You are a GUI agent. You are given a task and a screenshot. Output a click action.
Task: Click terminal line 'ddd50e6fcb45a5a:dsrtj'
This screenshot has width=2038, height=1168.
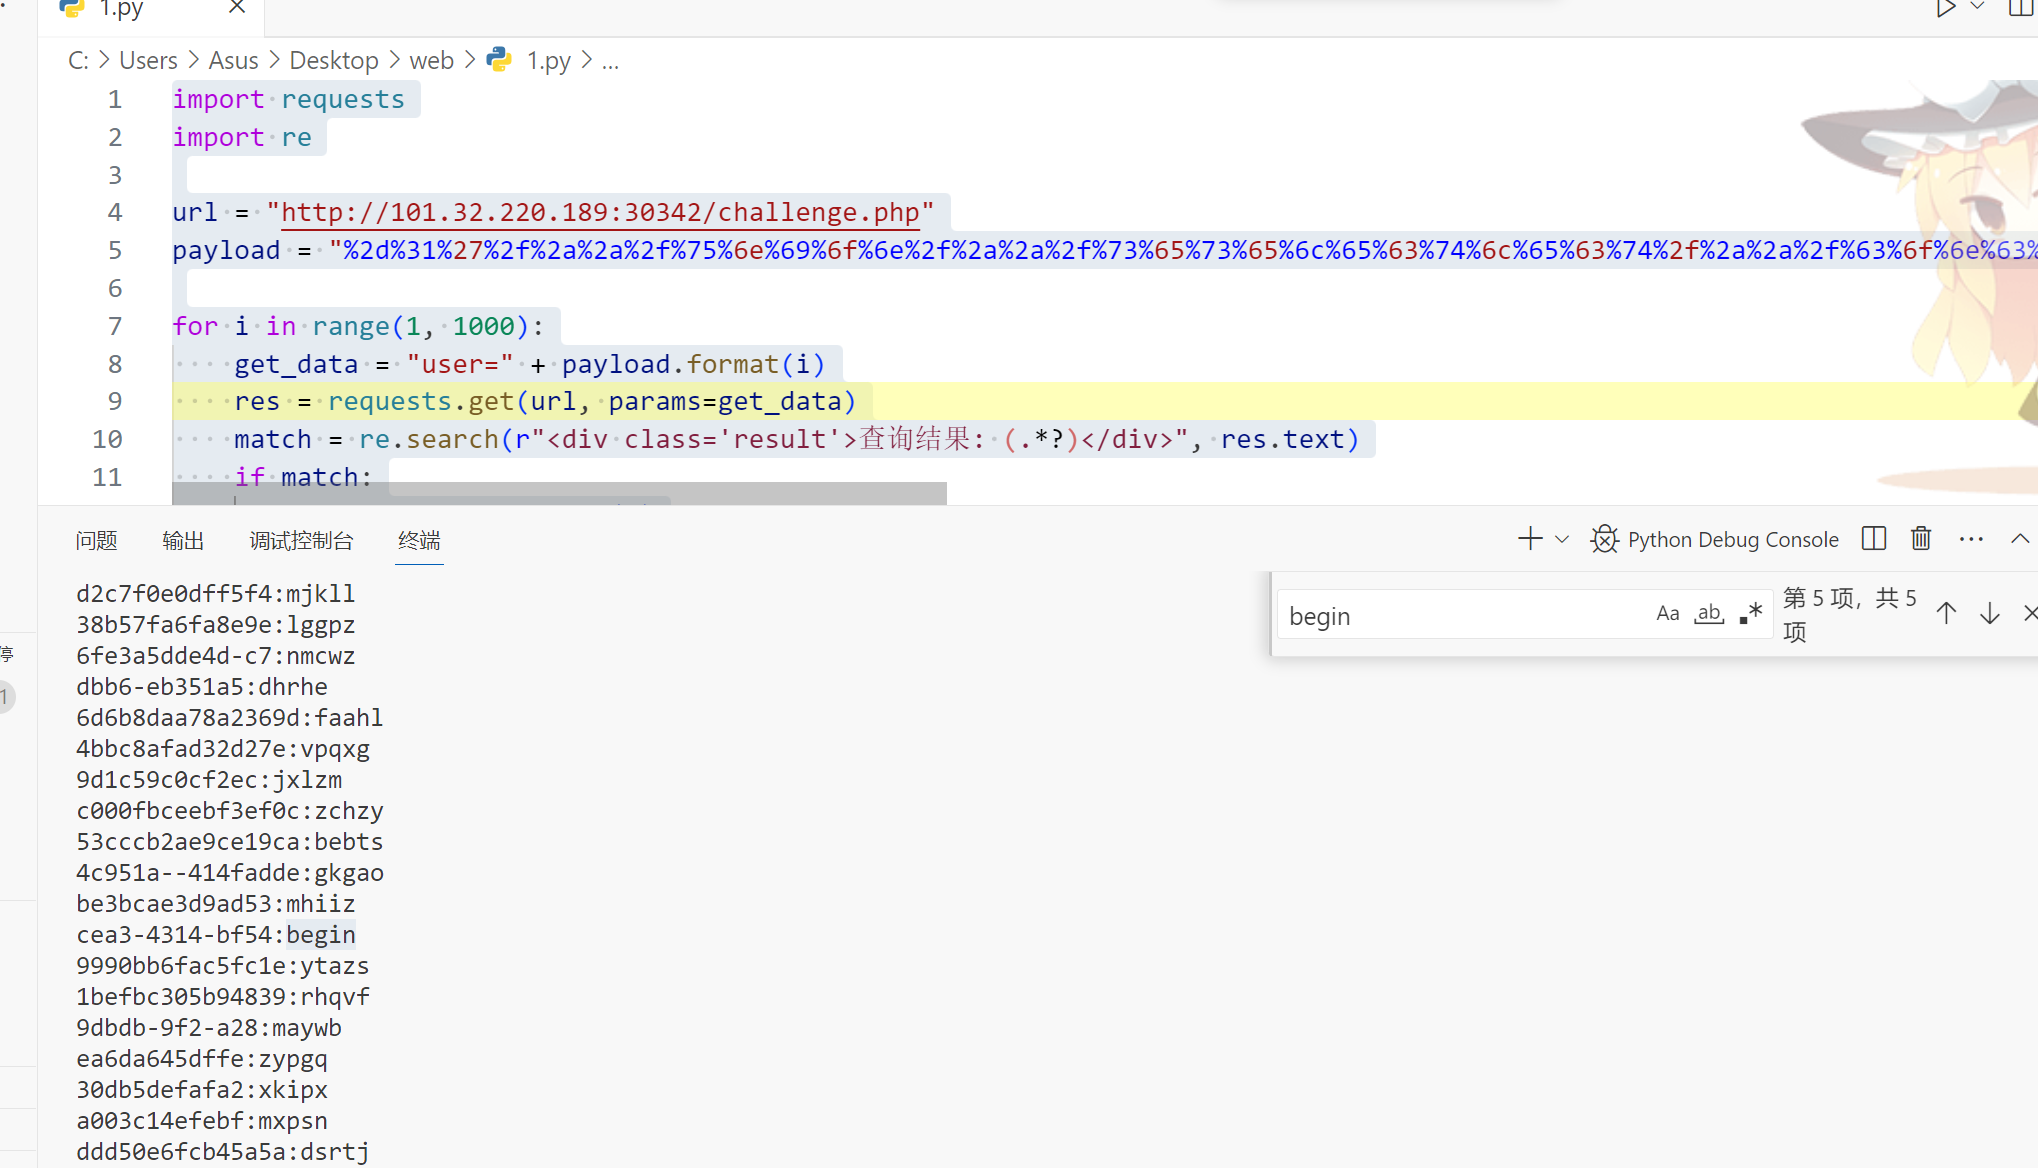[x=222, y=1152]
